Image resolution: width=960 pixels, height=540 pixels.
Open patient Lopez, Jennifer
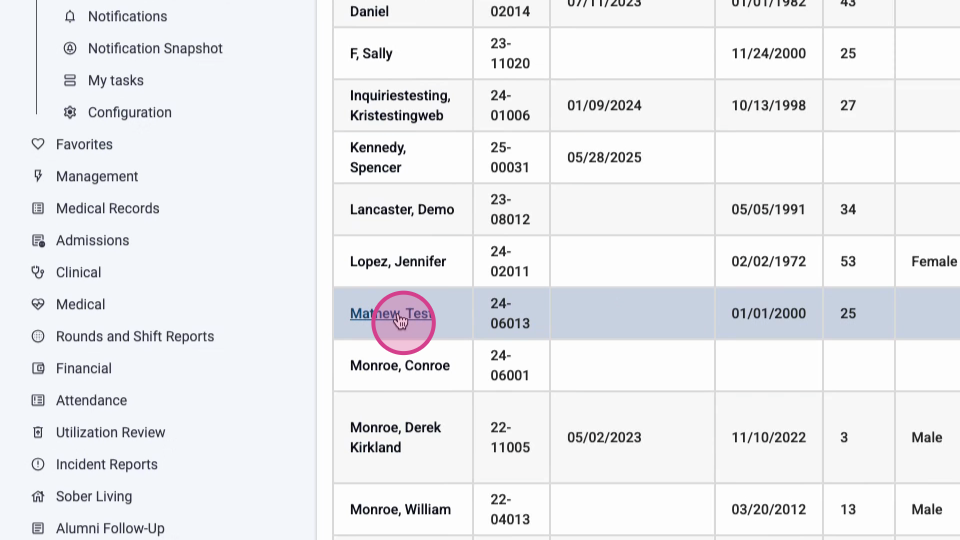397,261
